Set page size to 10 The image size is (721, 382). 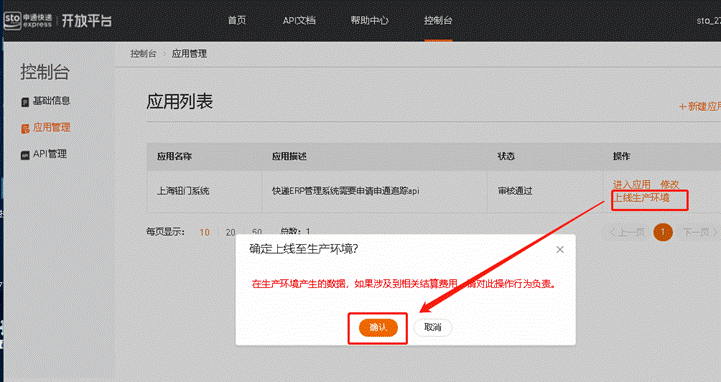pyautogui.click(x=205, y=232)
